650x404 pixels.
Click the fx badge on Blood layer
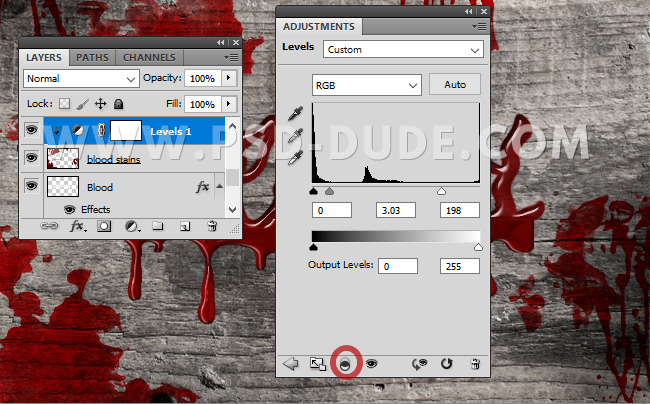(202, 187)
